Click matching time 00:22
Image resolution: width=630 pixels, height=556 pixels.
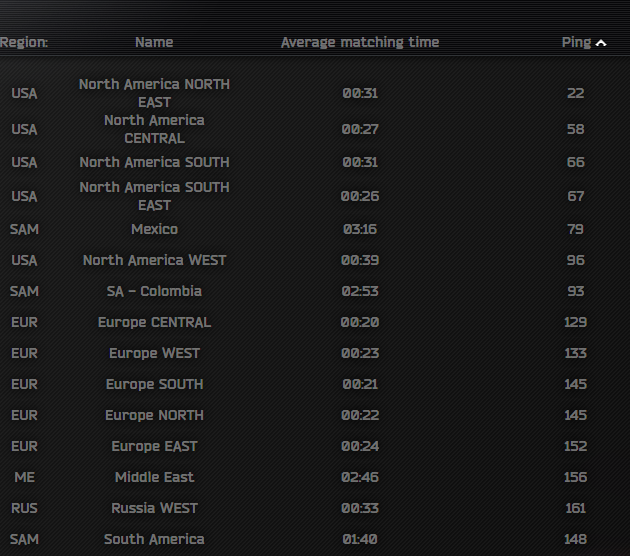[x=360, y=415]
